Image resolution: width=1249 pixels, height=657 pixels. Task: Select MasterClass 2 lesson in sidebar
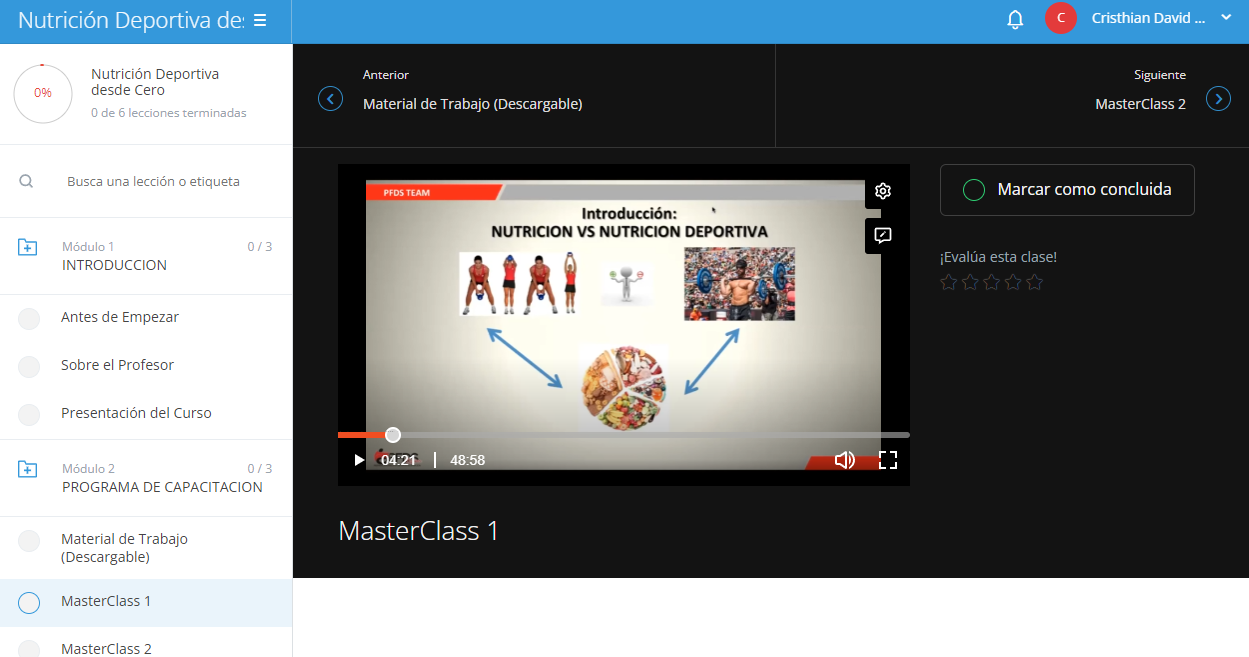106,648
